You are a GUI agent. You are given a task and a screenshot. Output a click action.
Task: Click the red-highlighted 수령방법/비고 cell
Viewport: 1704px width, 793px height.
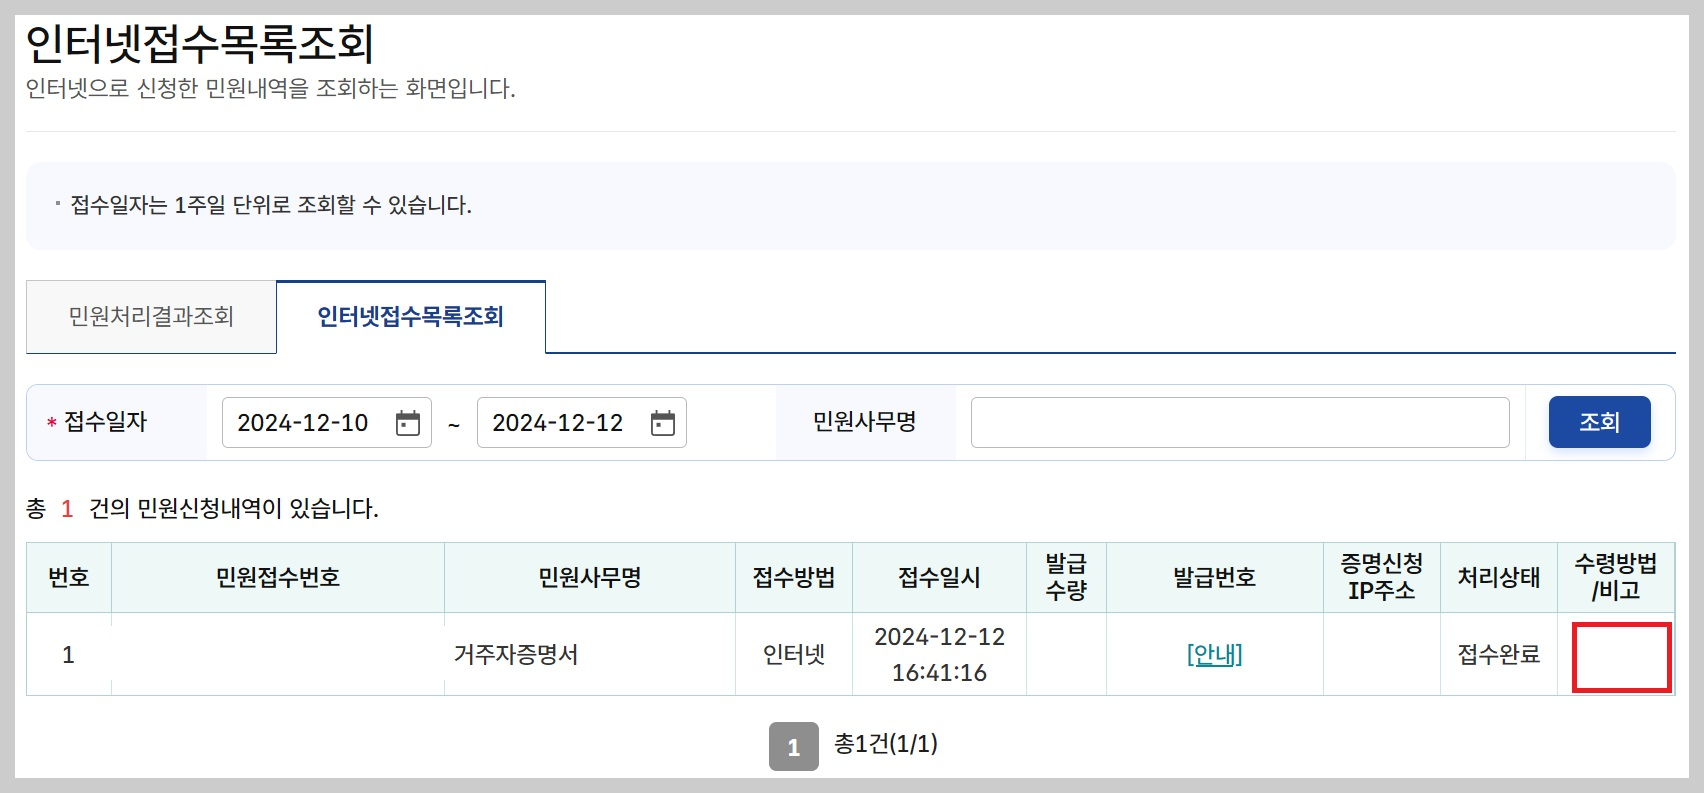[x=1616, y=657]
